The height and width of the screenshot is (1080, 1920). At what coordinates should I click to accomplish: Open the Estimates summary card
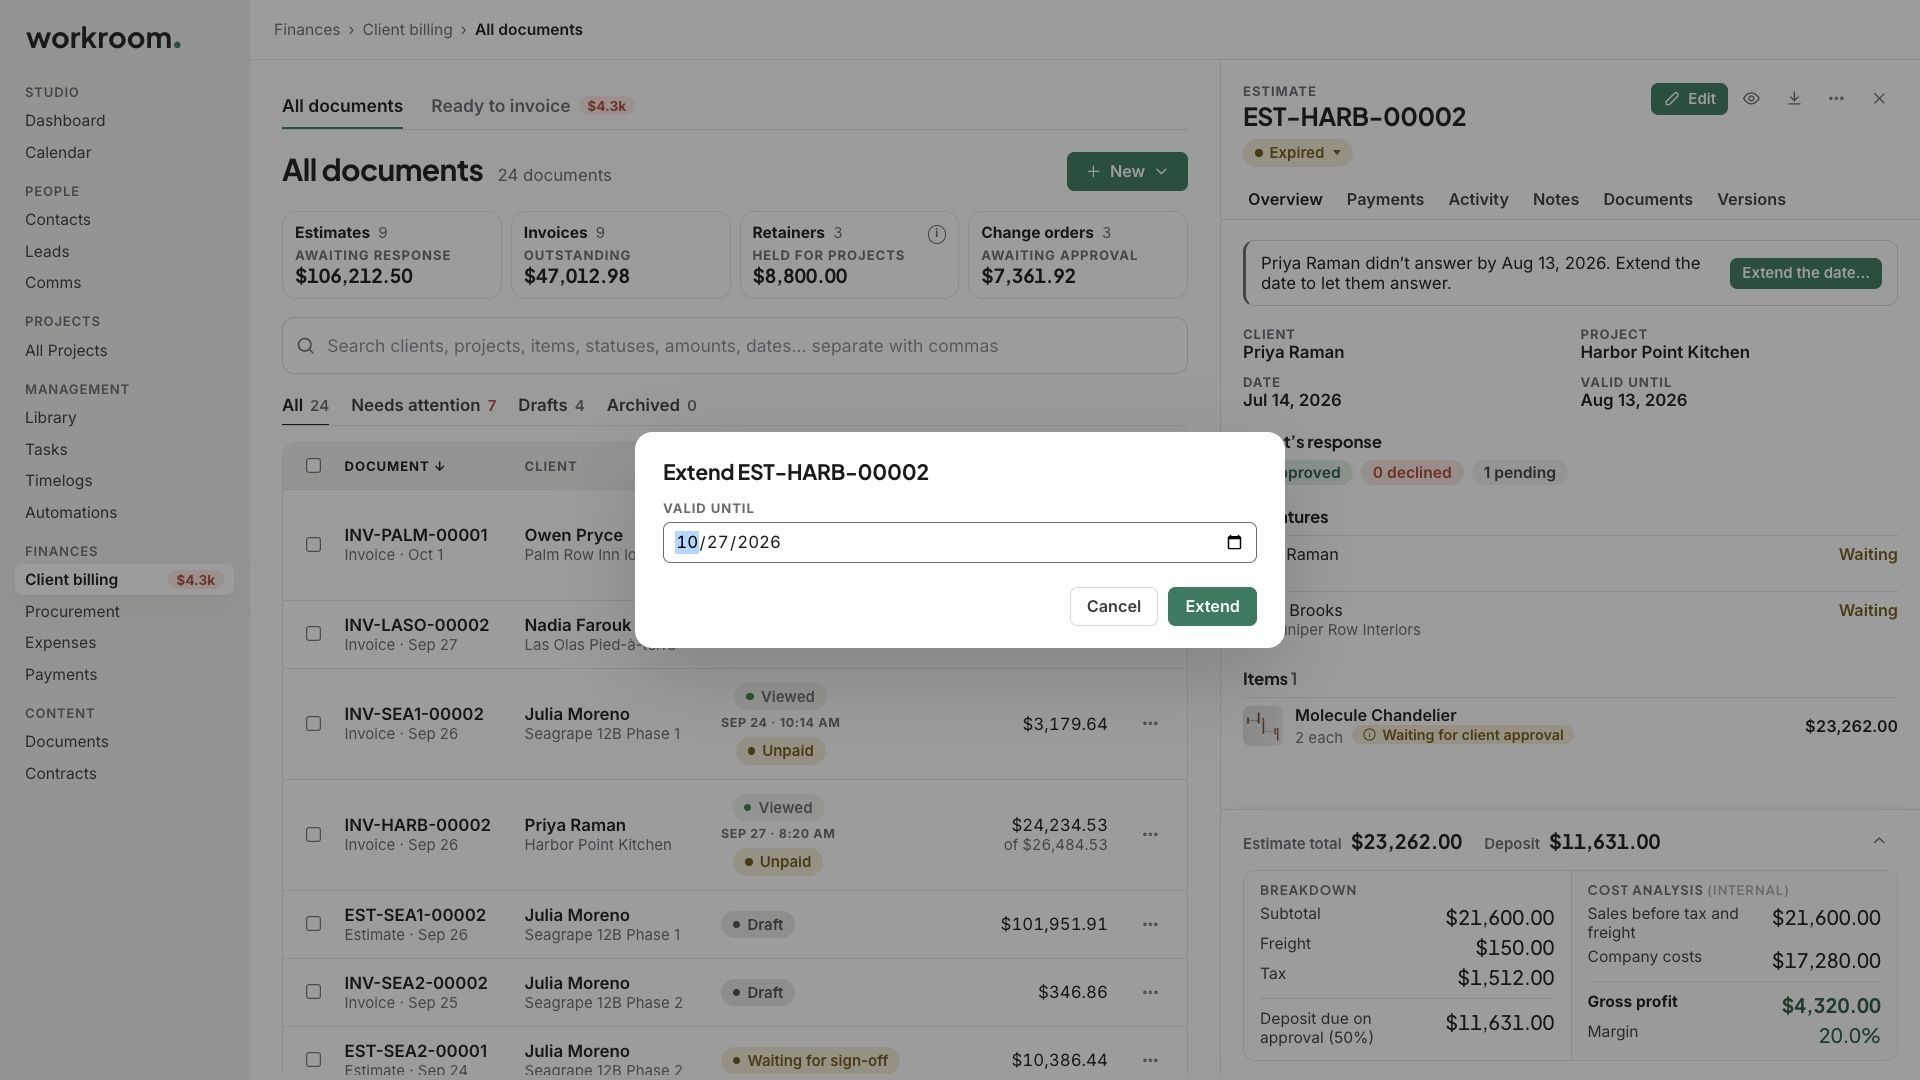point(392,255)
